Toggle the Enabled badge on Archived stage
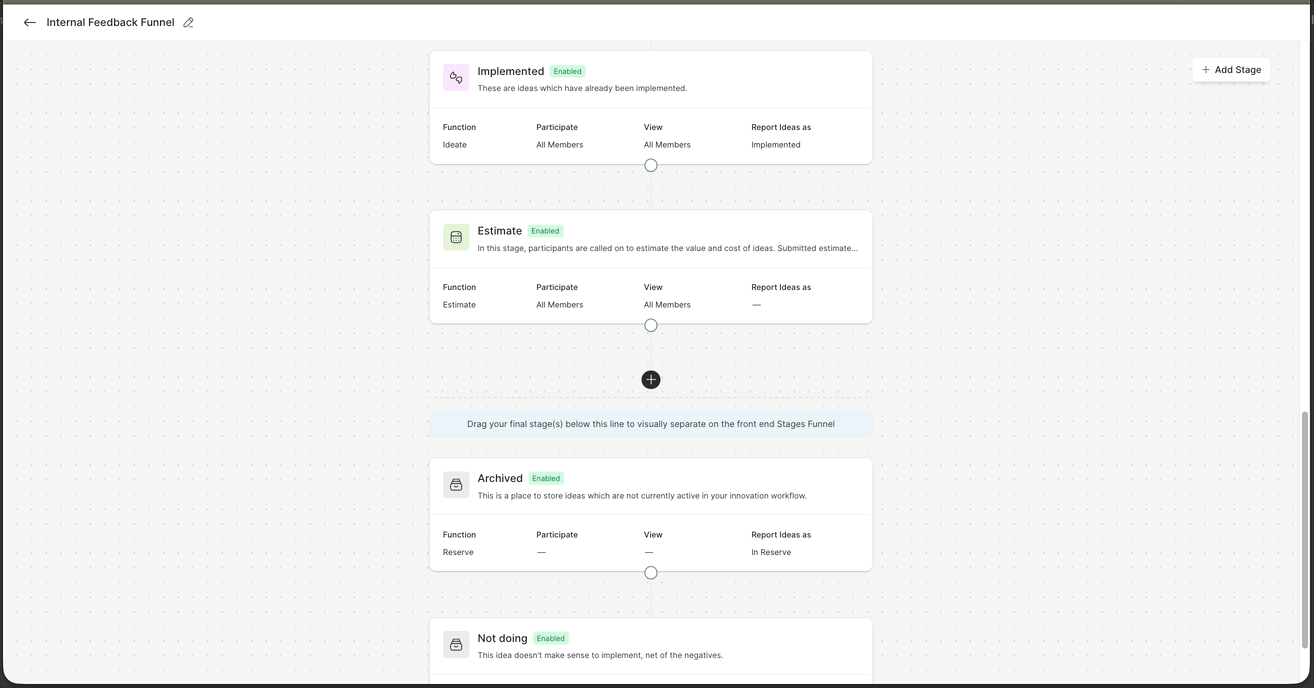Viewport: 1314px width, 688px height. [x=546, y=479]
